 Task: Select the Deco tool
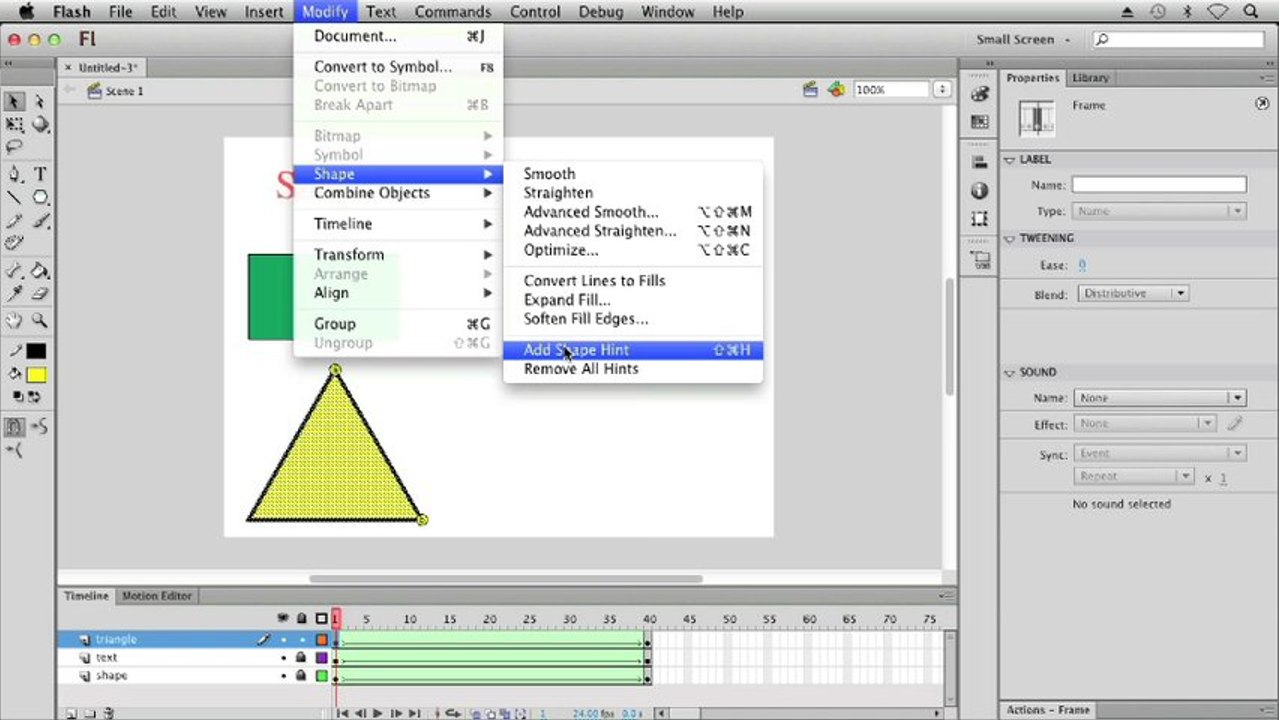tap(15, 243)
